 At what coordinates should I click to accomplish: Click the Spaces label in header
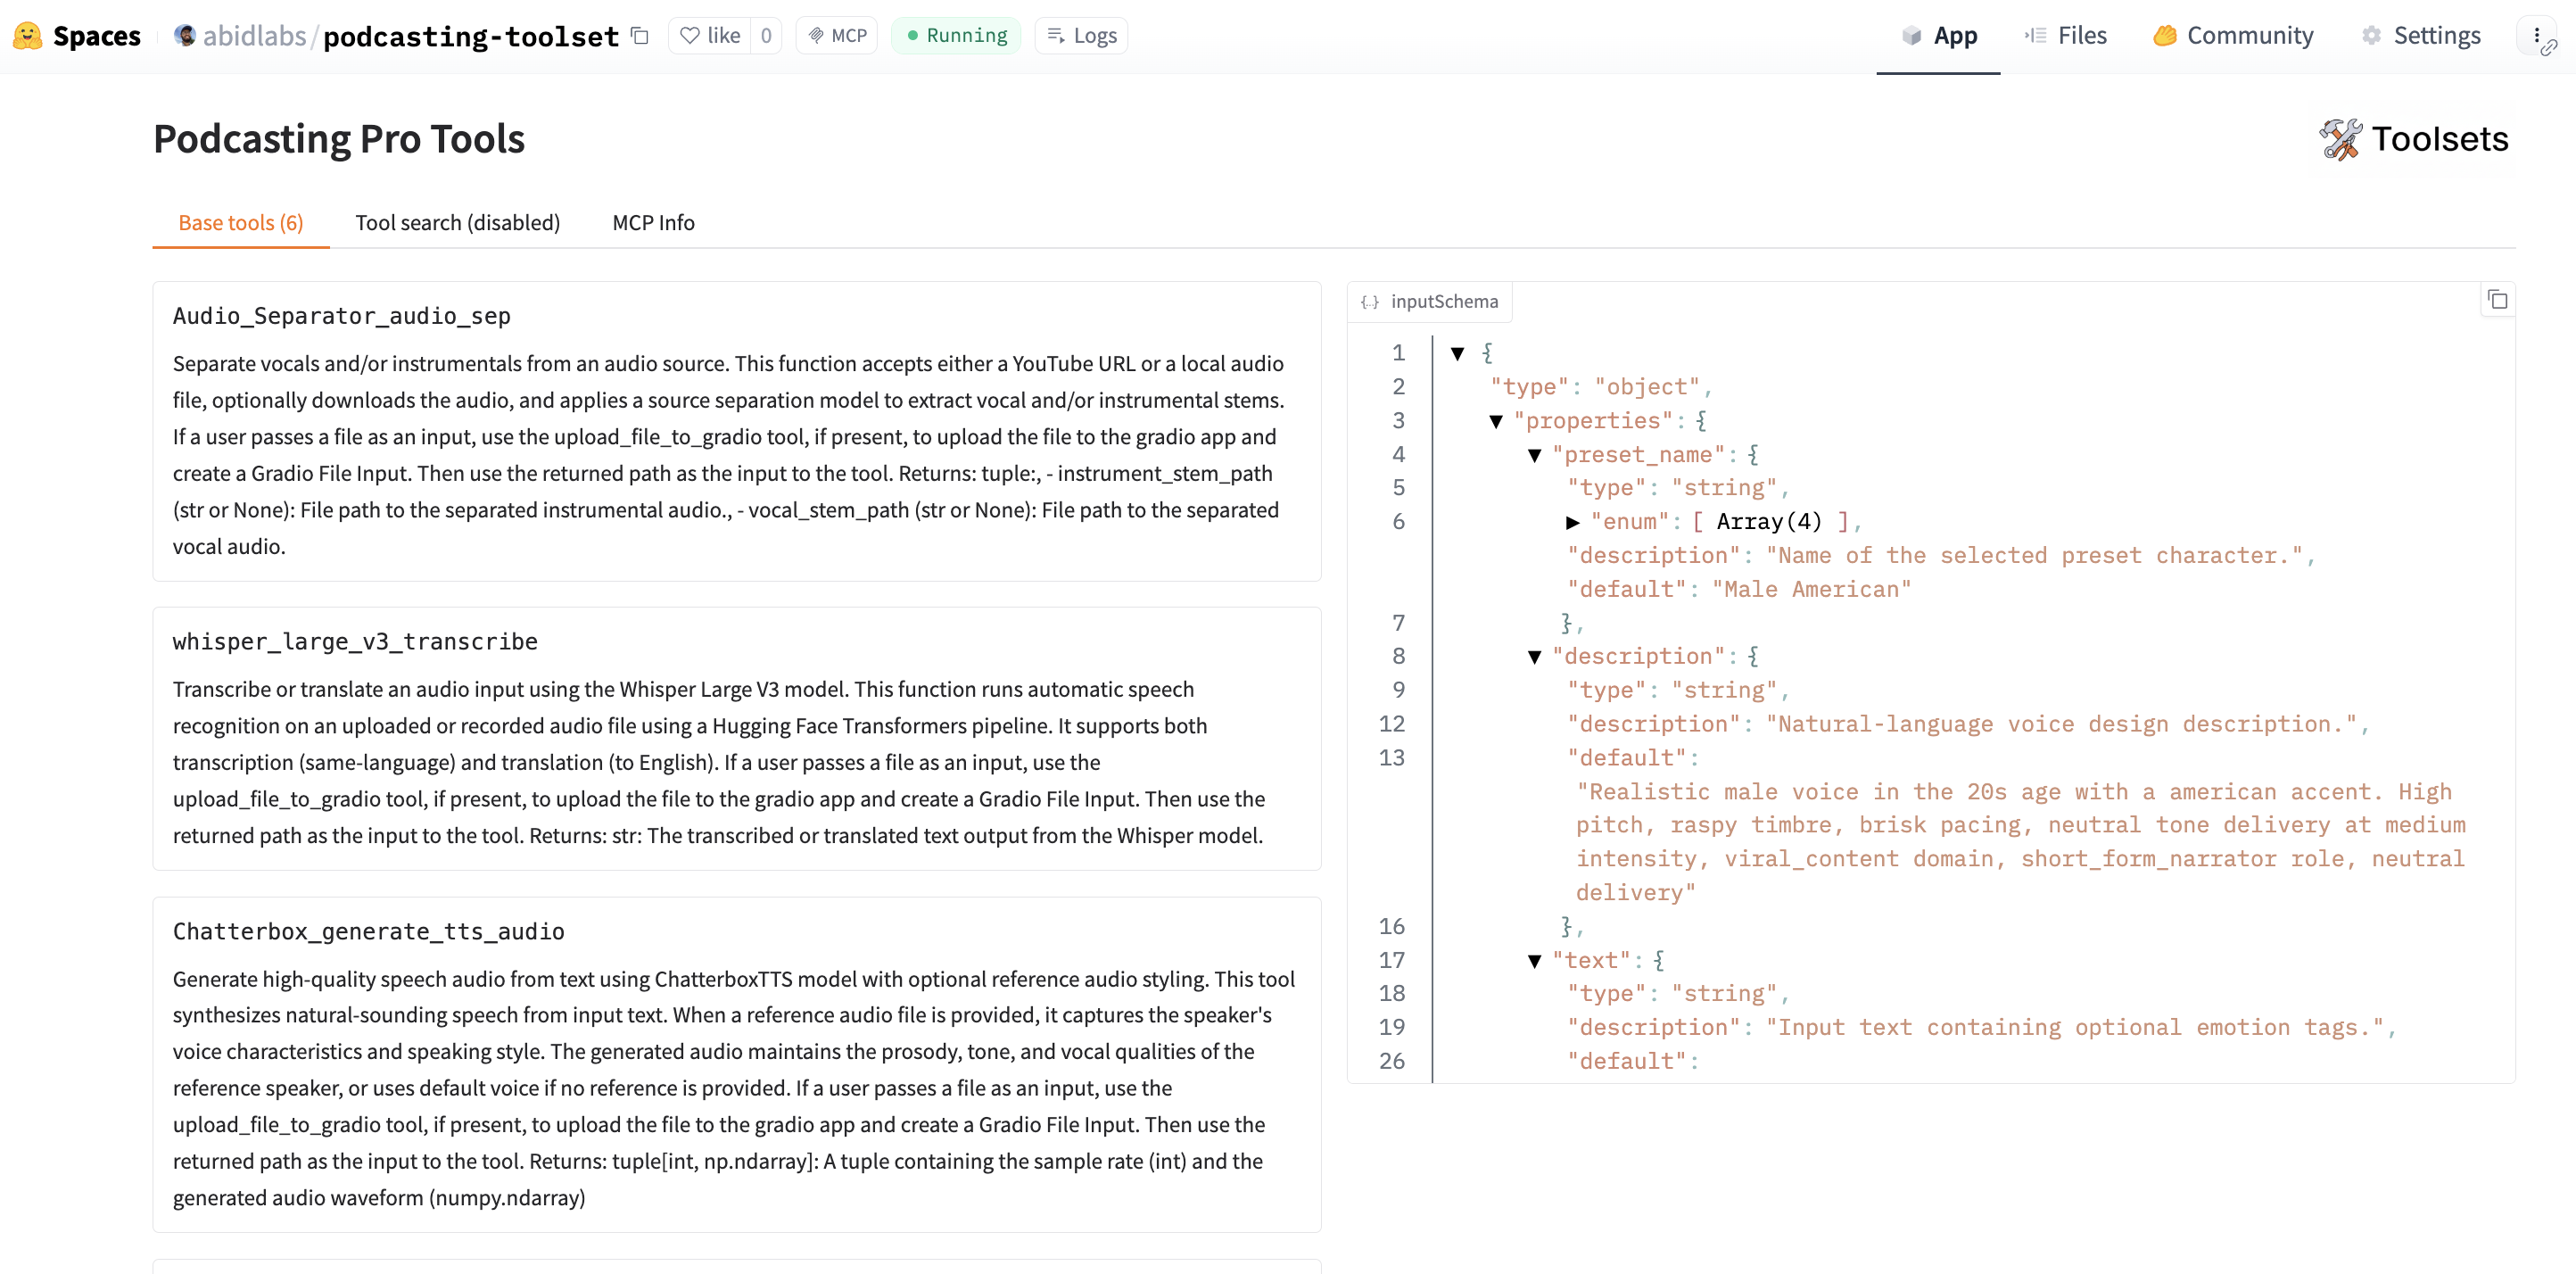pyautogui.click(x=97, y=36)
